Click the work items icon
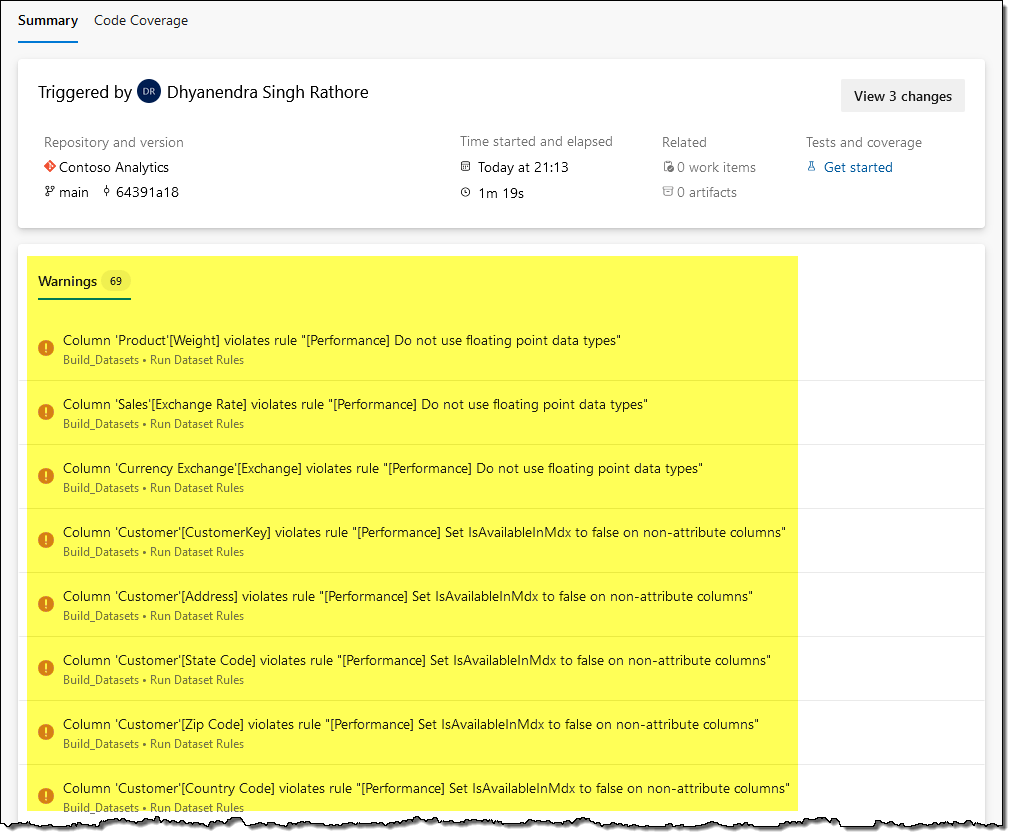The height and width of the screenshot is (837, 1013). pos(668,167)
